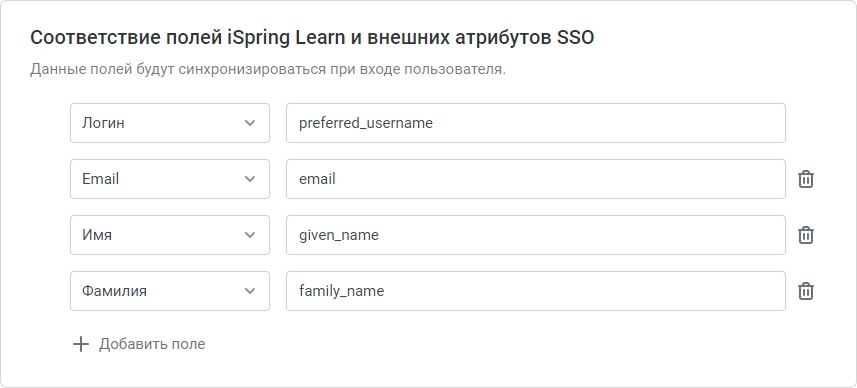Expand the Фамилия dropdown by its label
The image size is (857, 388).
click(114, 291)
